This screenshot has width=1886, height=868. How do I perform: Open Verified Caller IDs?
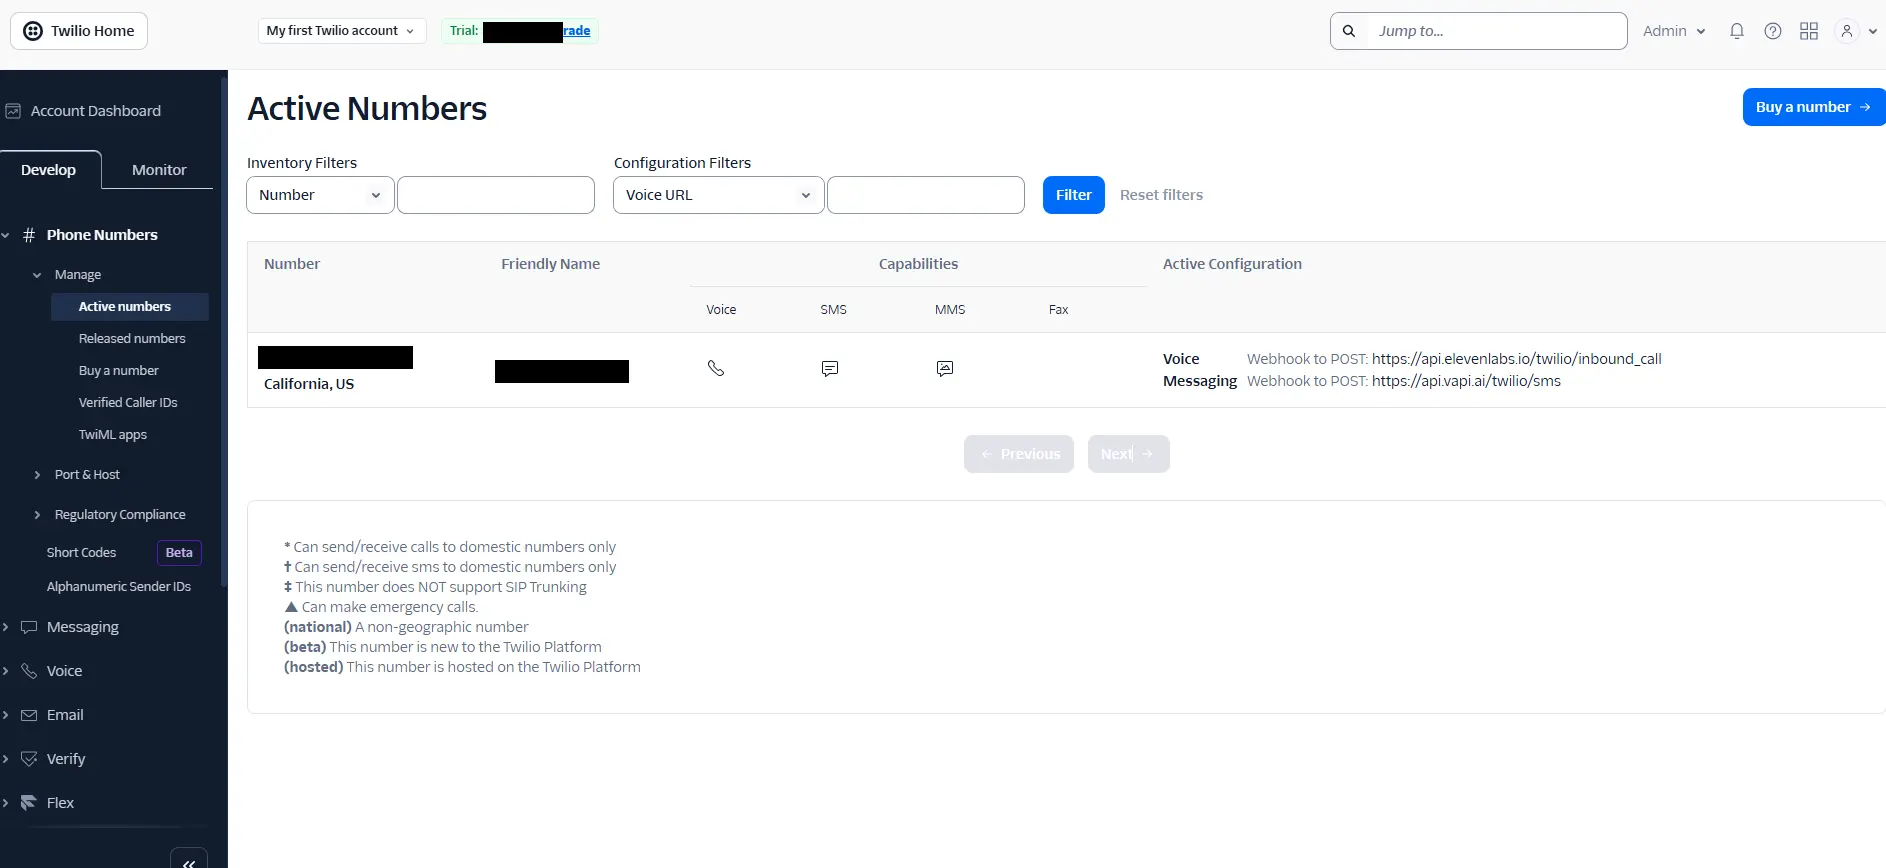(x=128, y=403)
